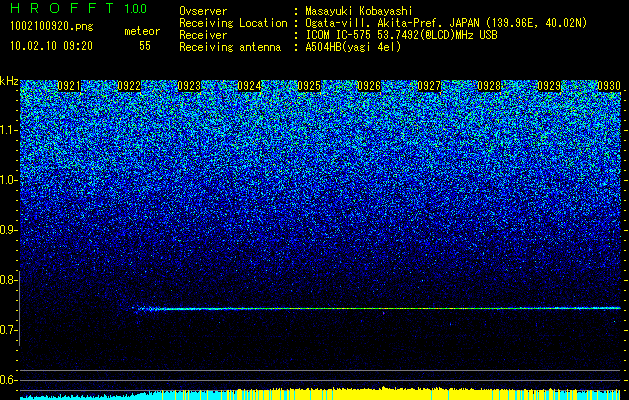Click the Ovserver field label
This screenshot has width=629, height=400.
203,11
